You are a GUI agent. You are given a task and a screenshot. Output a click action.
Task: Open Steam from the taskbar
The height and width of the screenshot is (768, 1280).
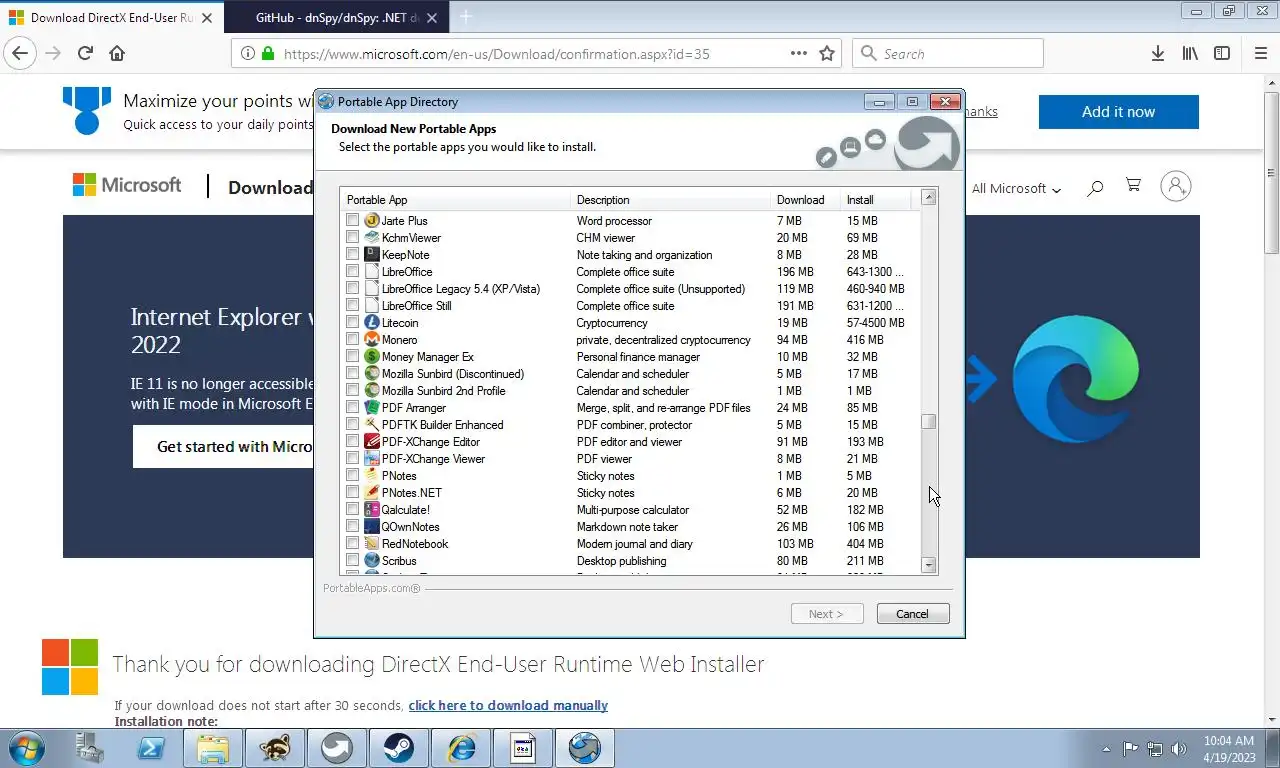point(399,748)
